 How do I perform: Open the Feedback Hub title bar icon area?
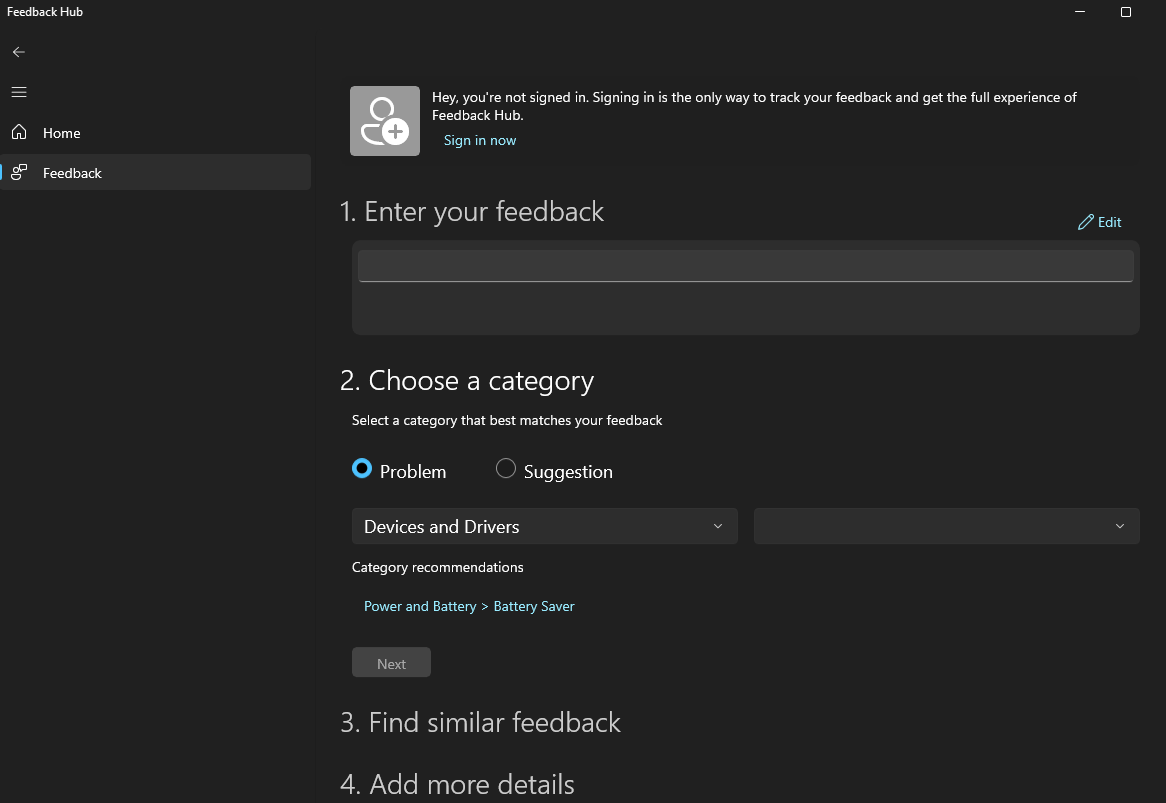pyautogui.click(x=44, y=11)
